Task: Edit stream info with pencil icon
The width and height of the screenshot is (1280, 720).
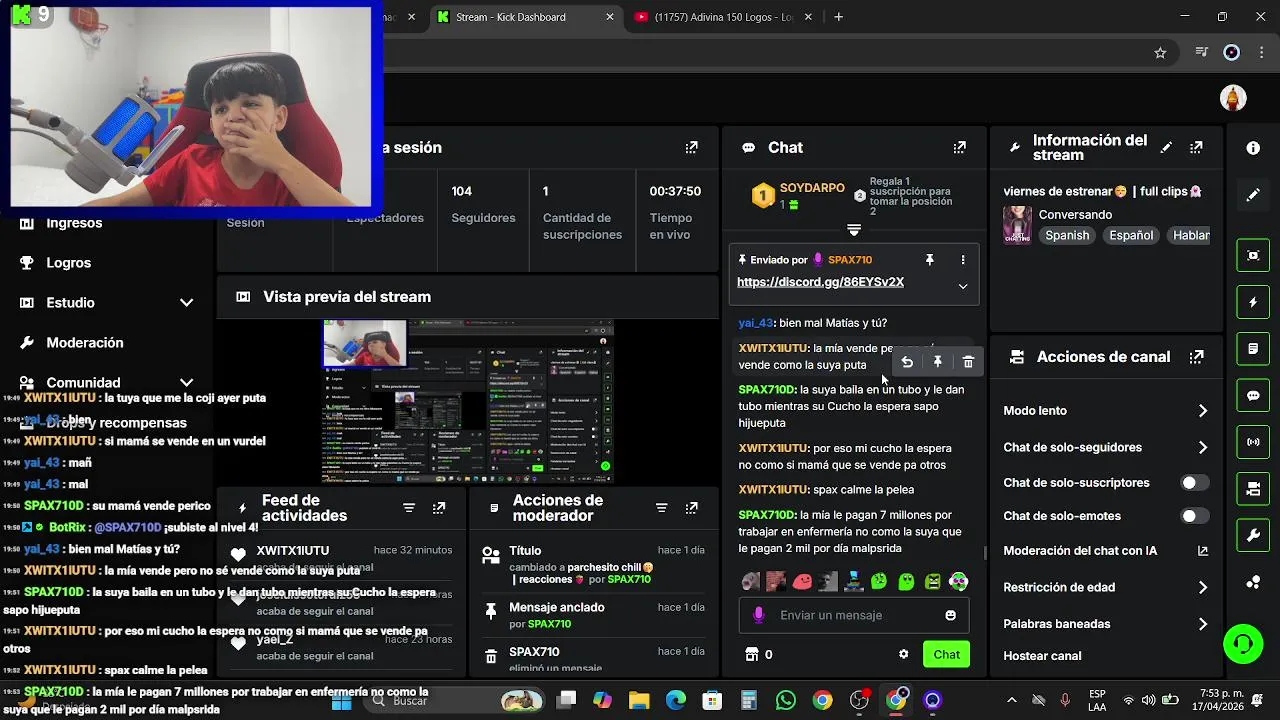Action: pos(1166,147)
